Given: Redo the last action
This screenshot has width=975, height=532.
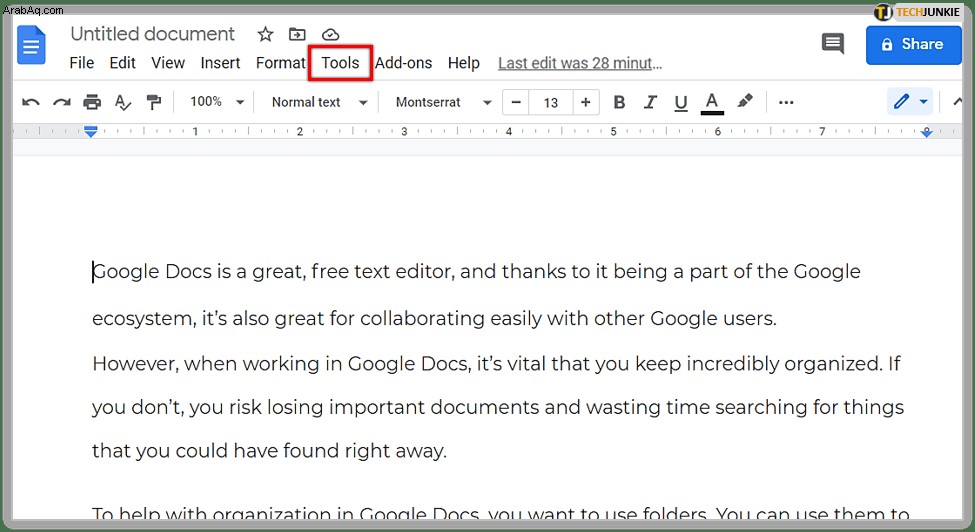Looking at the screenshot, I should click(61, 102).
